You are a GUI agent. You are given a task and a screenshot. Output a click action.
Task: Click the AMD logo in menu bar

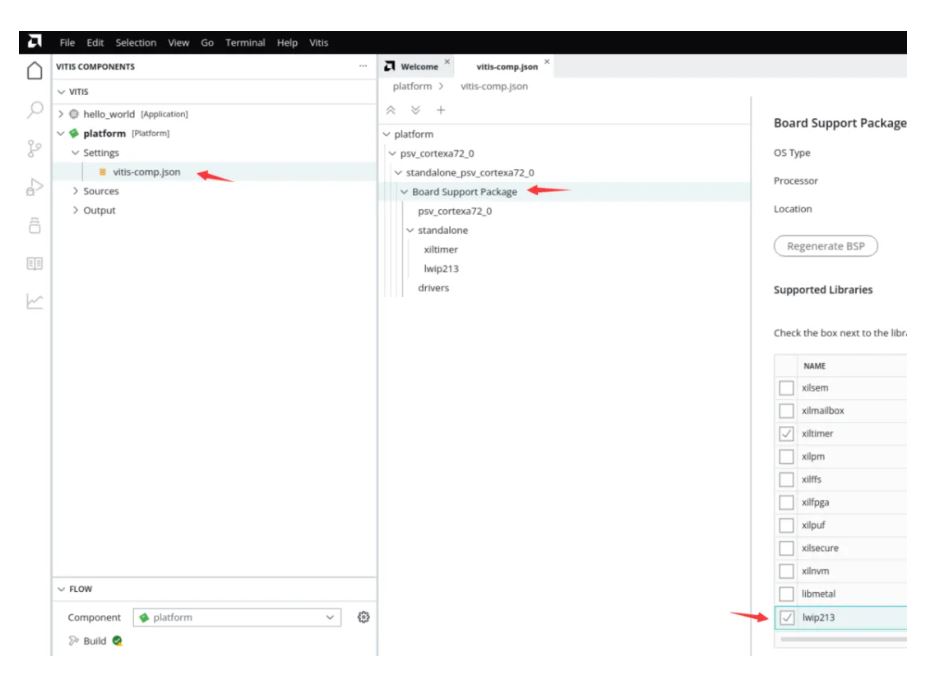[35, 42]
